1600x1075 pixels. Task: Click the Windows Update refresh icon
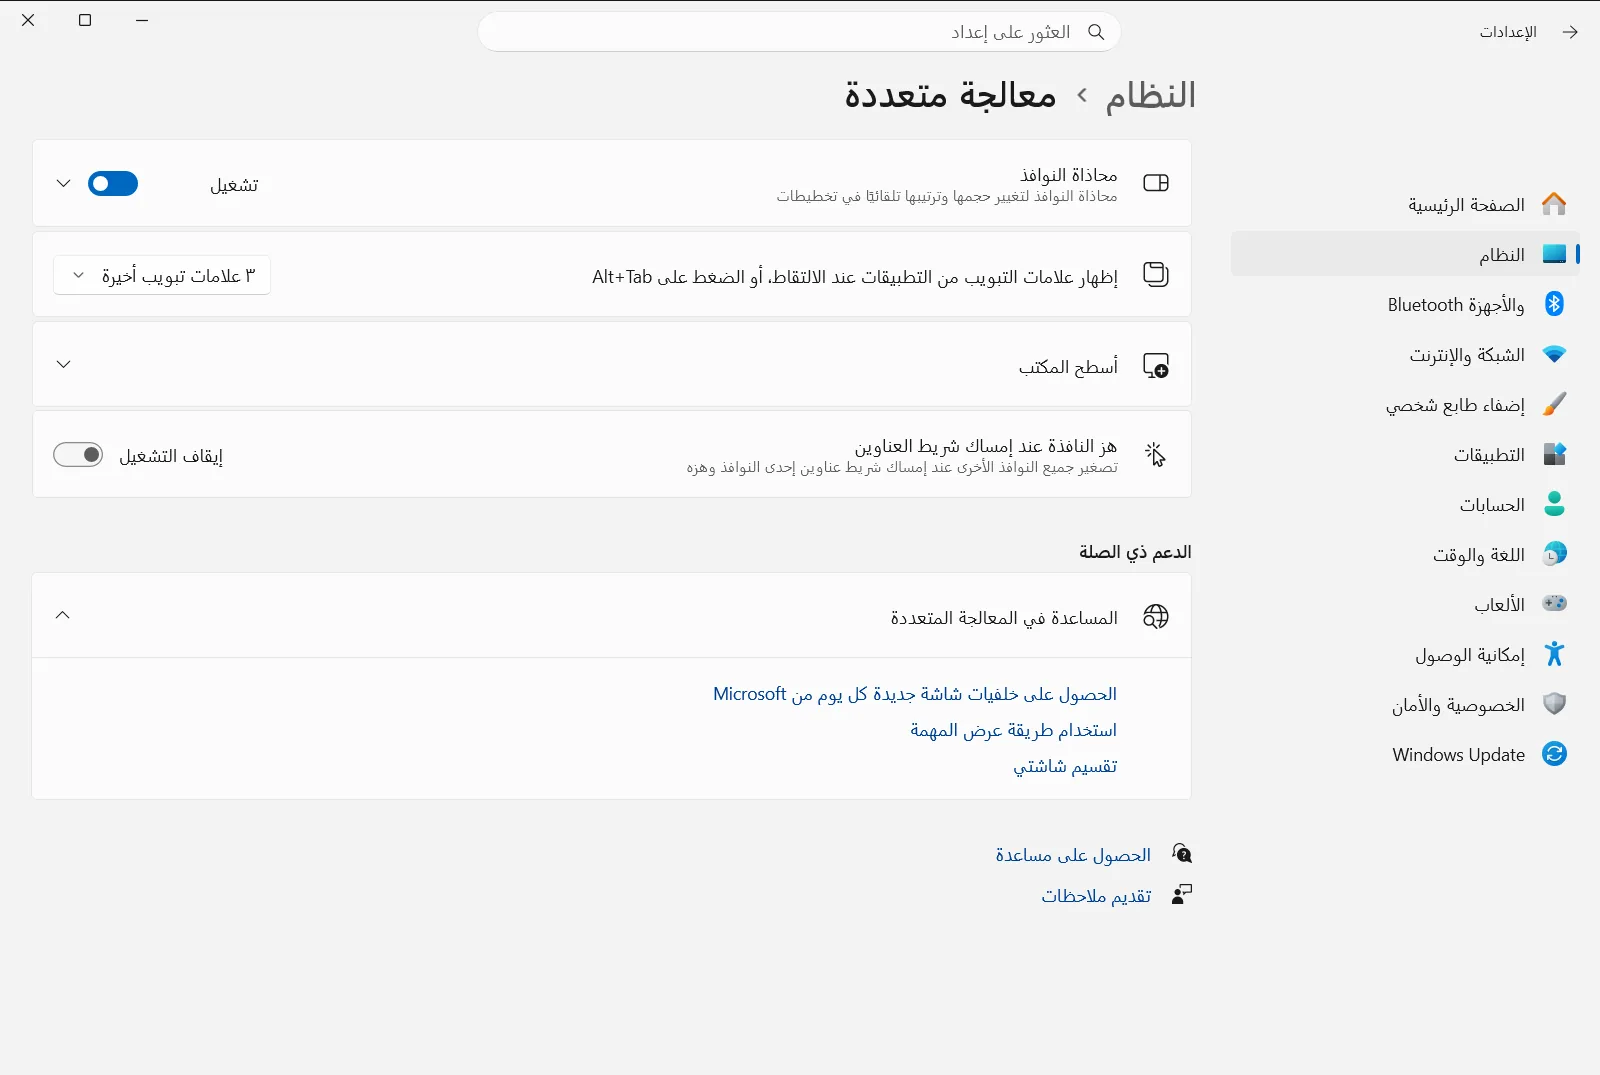coord(1554,754)
